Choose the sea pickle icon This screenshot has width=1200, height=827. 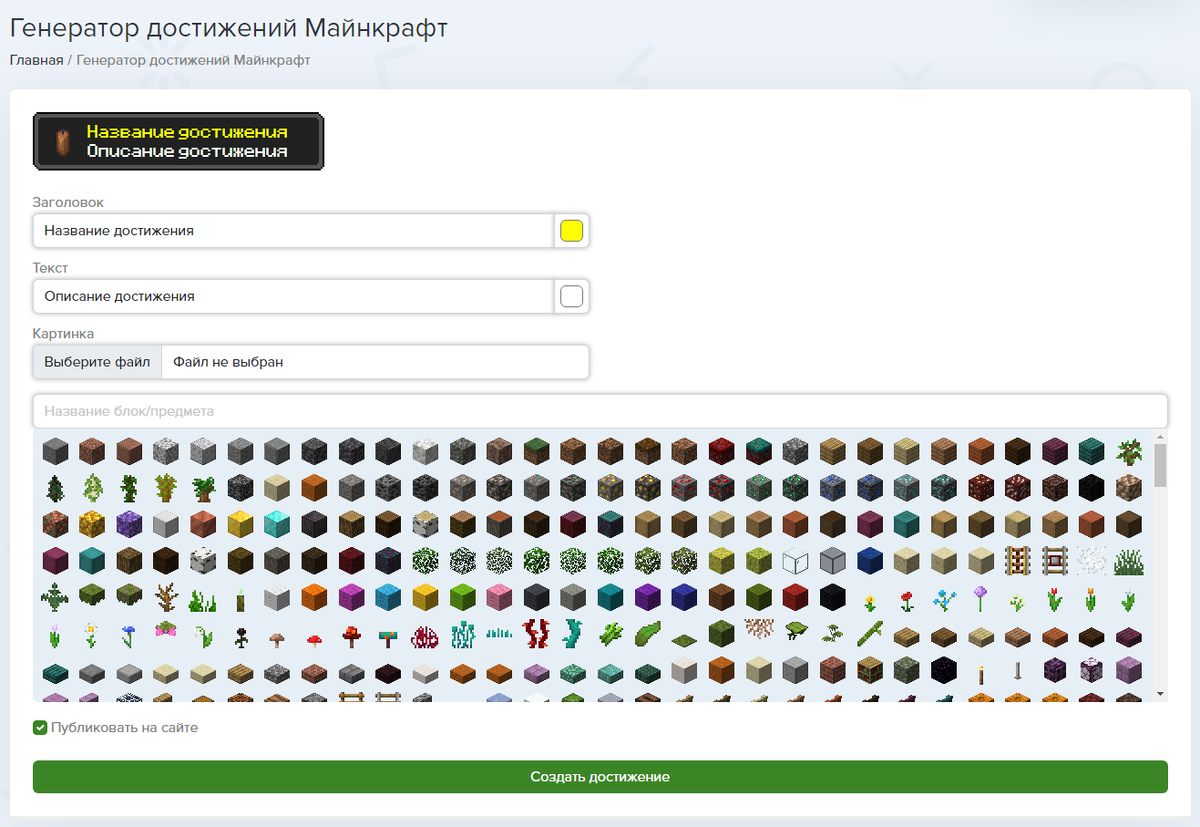241,600
